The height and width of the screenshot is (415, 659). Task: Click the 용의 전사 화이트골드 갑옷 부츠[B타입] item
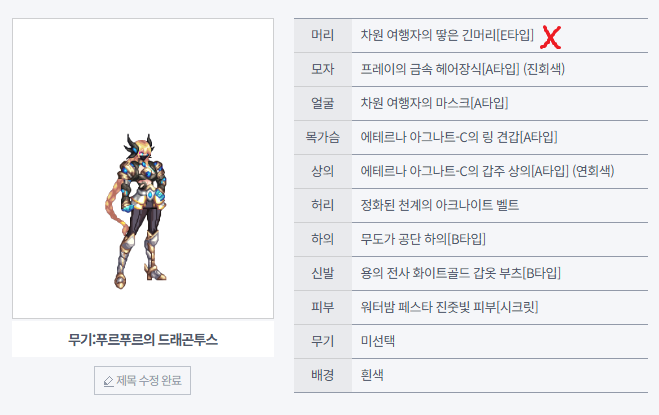[461, 274]
